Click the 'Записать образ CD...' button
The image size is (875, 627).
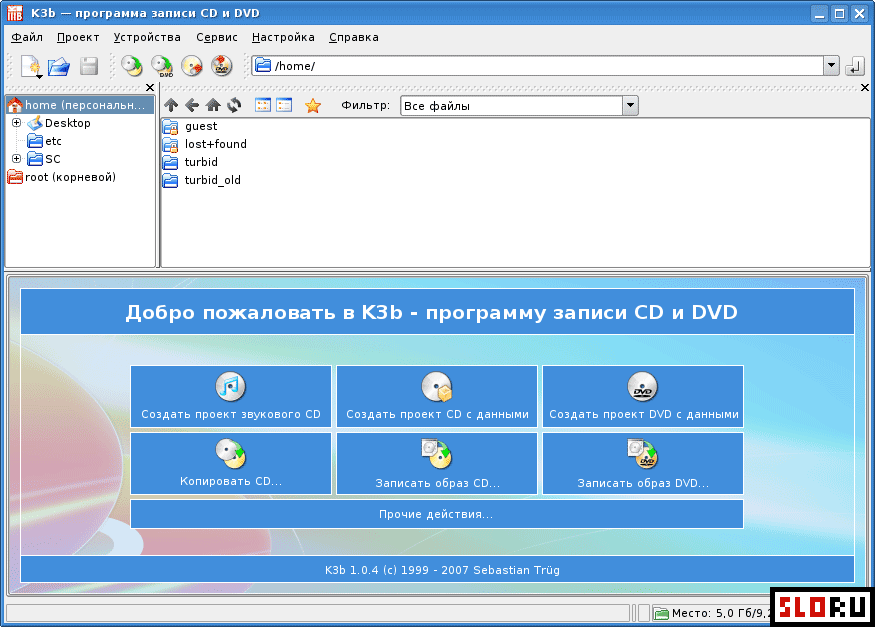point(437,464)
